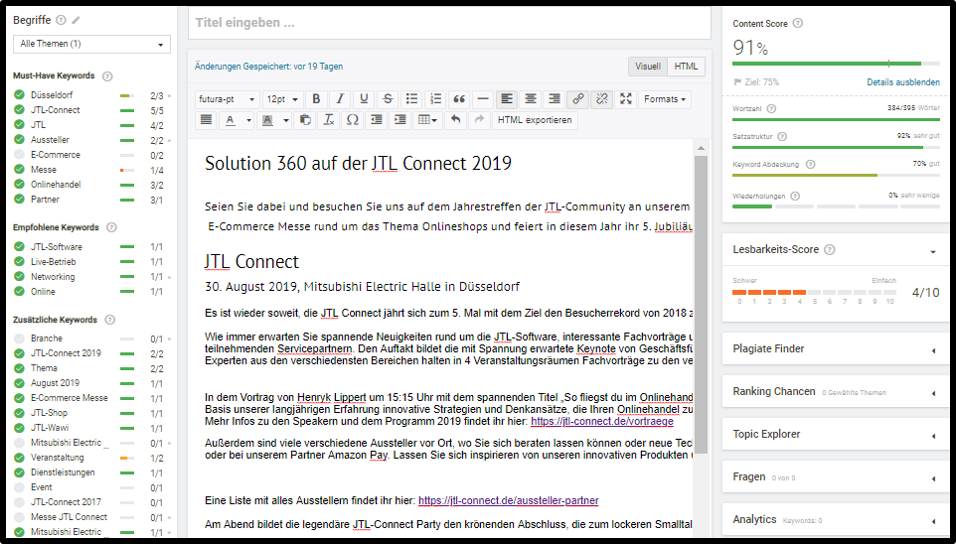Click the grey circle next to Event
This screenshot has height=544, width=956.
coord(19,487)
